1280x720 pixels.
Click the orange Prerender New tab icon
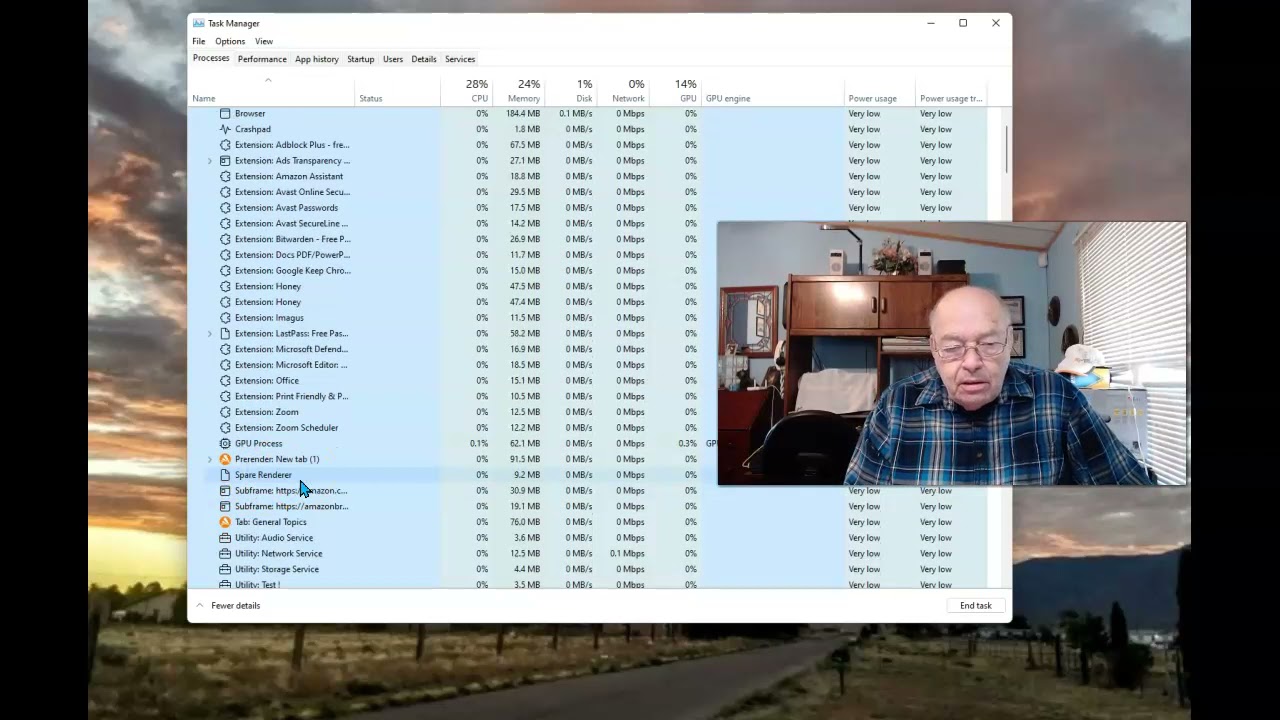click(x=225, y=459)
